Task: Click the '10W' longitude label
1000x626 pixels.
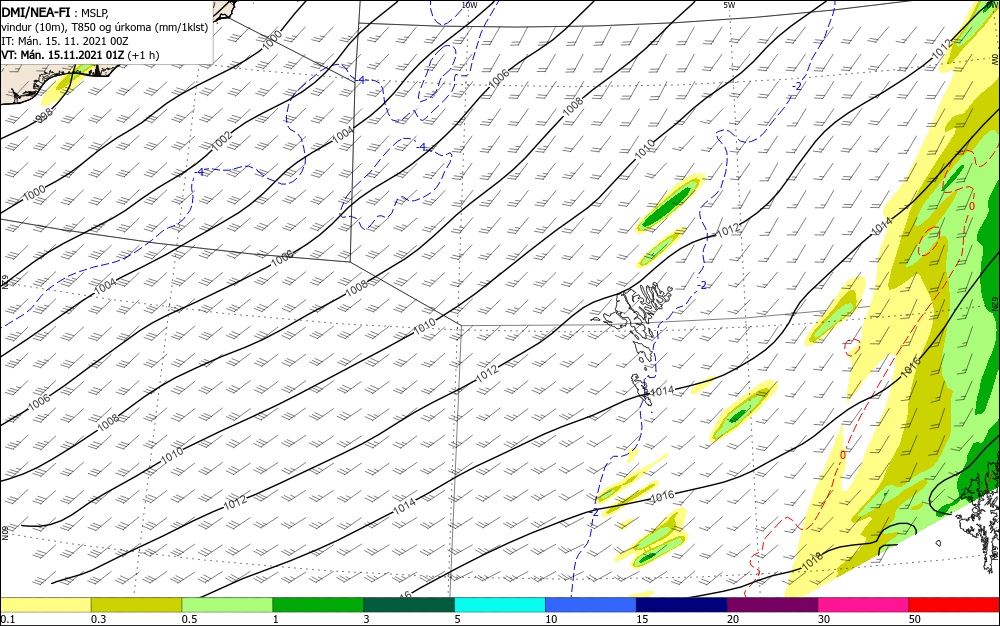Action: [469, 5]
